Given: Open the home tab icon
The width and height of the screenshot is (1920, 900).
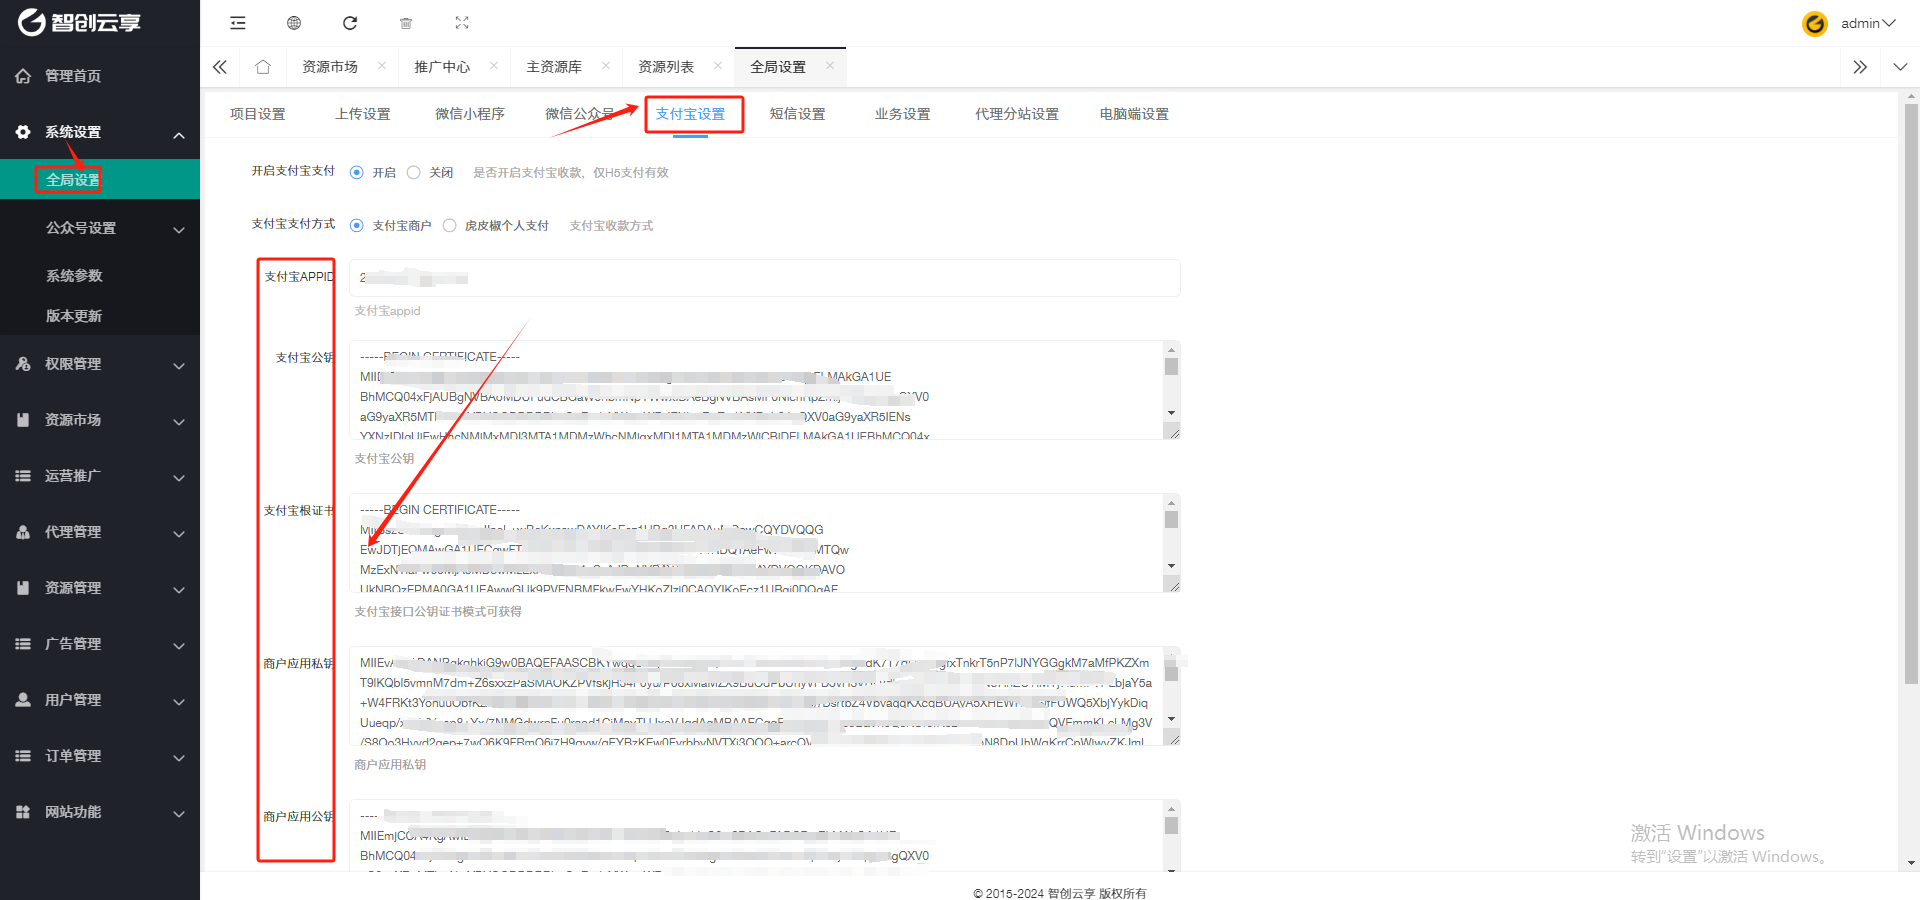Looking at the screenshot, I should coord(263,67).
